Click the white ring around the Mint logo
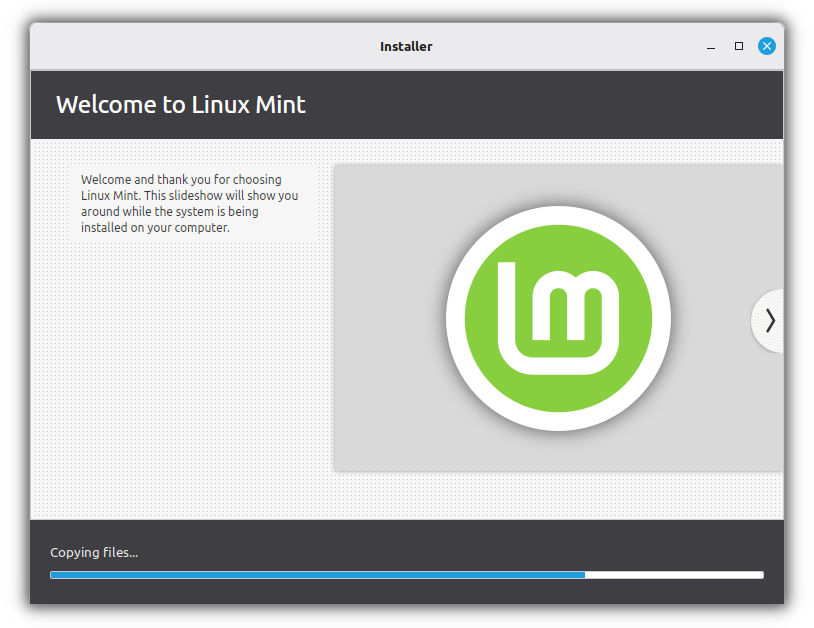This screenshot has width=814, height=628. pos(558,216)
